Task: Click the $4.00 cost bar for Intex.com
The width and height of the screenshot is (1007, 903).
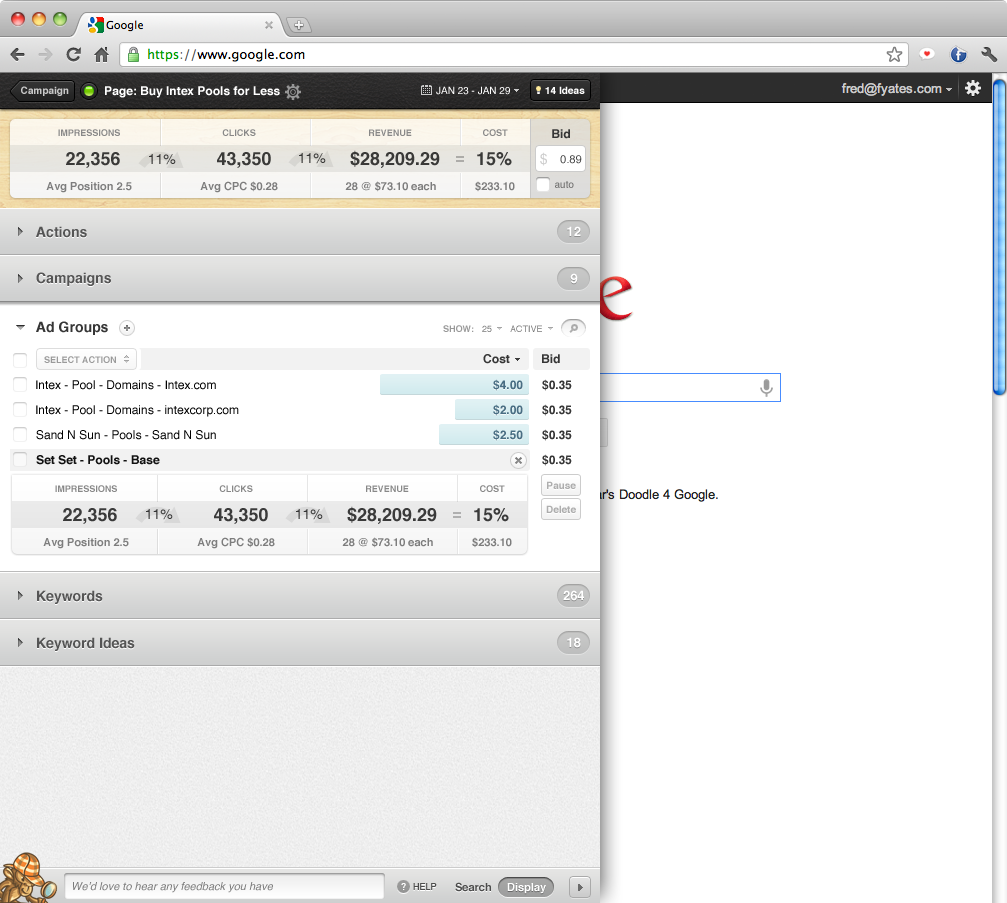Action: pyautogui.click(x=455, y=385)
